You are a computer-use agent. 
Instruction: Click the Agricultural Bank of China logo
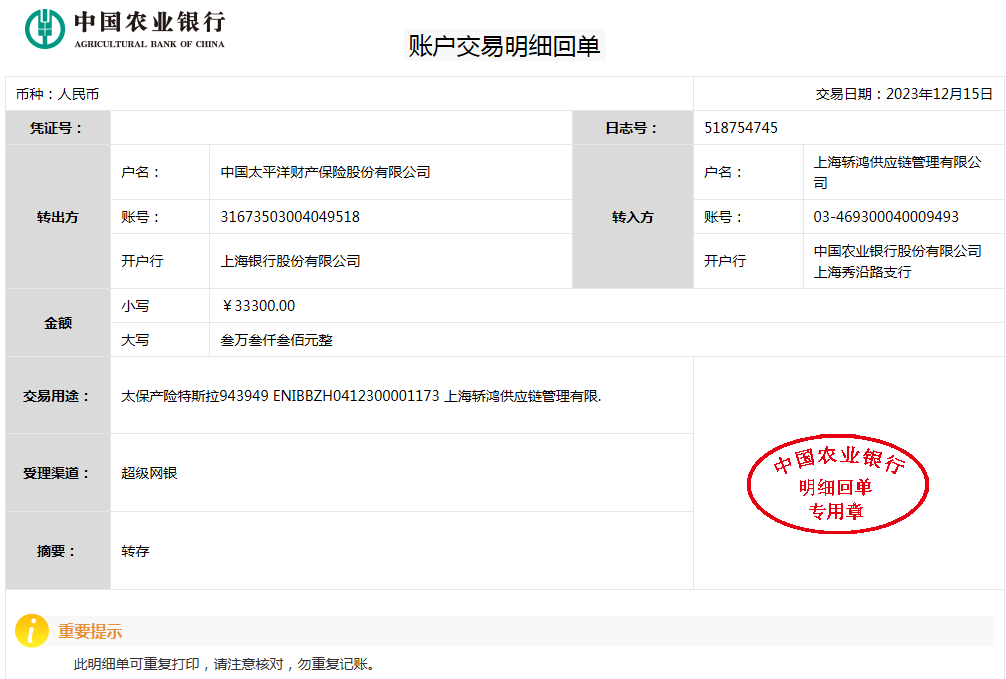point(125,29)
